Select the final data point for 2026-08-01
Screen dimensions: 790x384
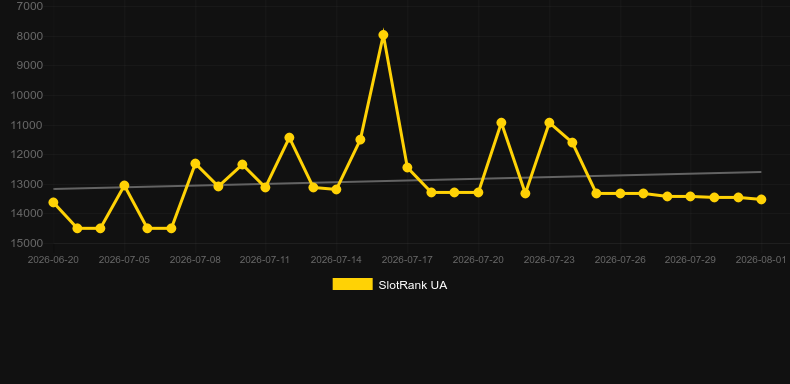click(x=761, y=200)
